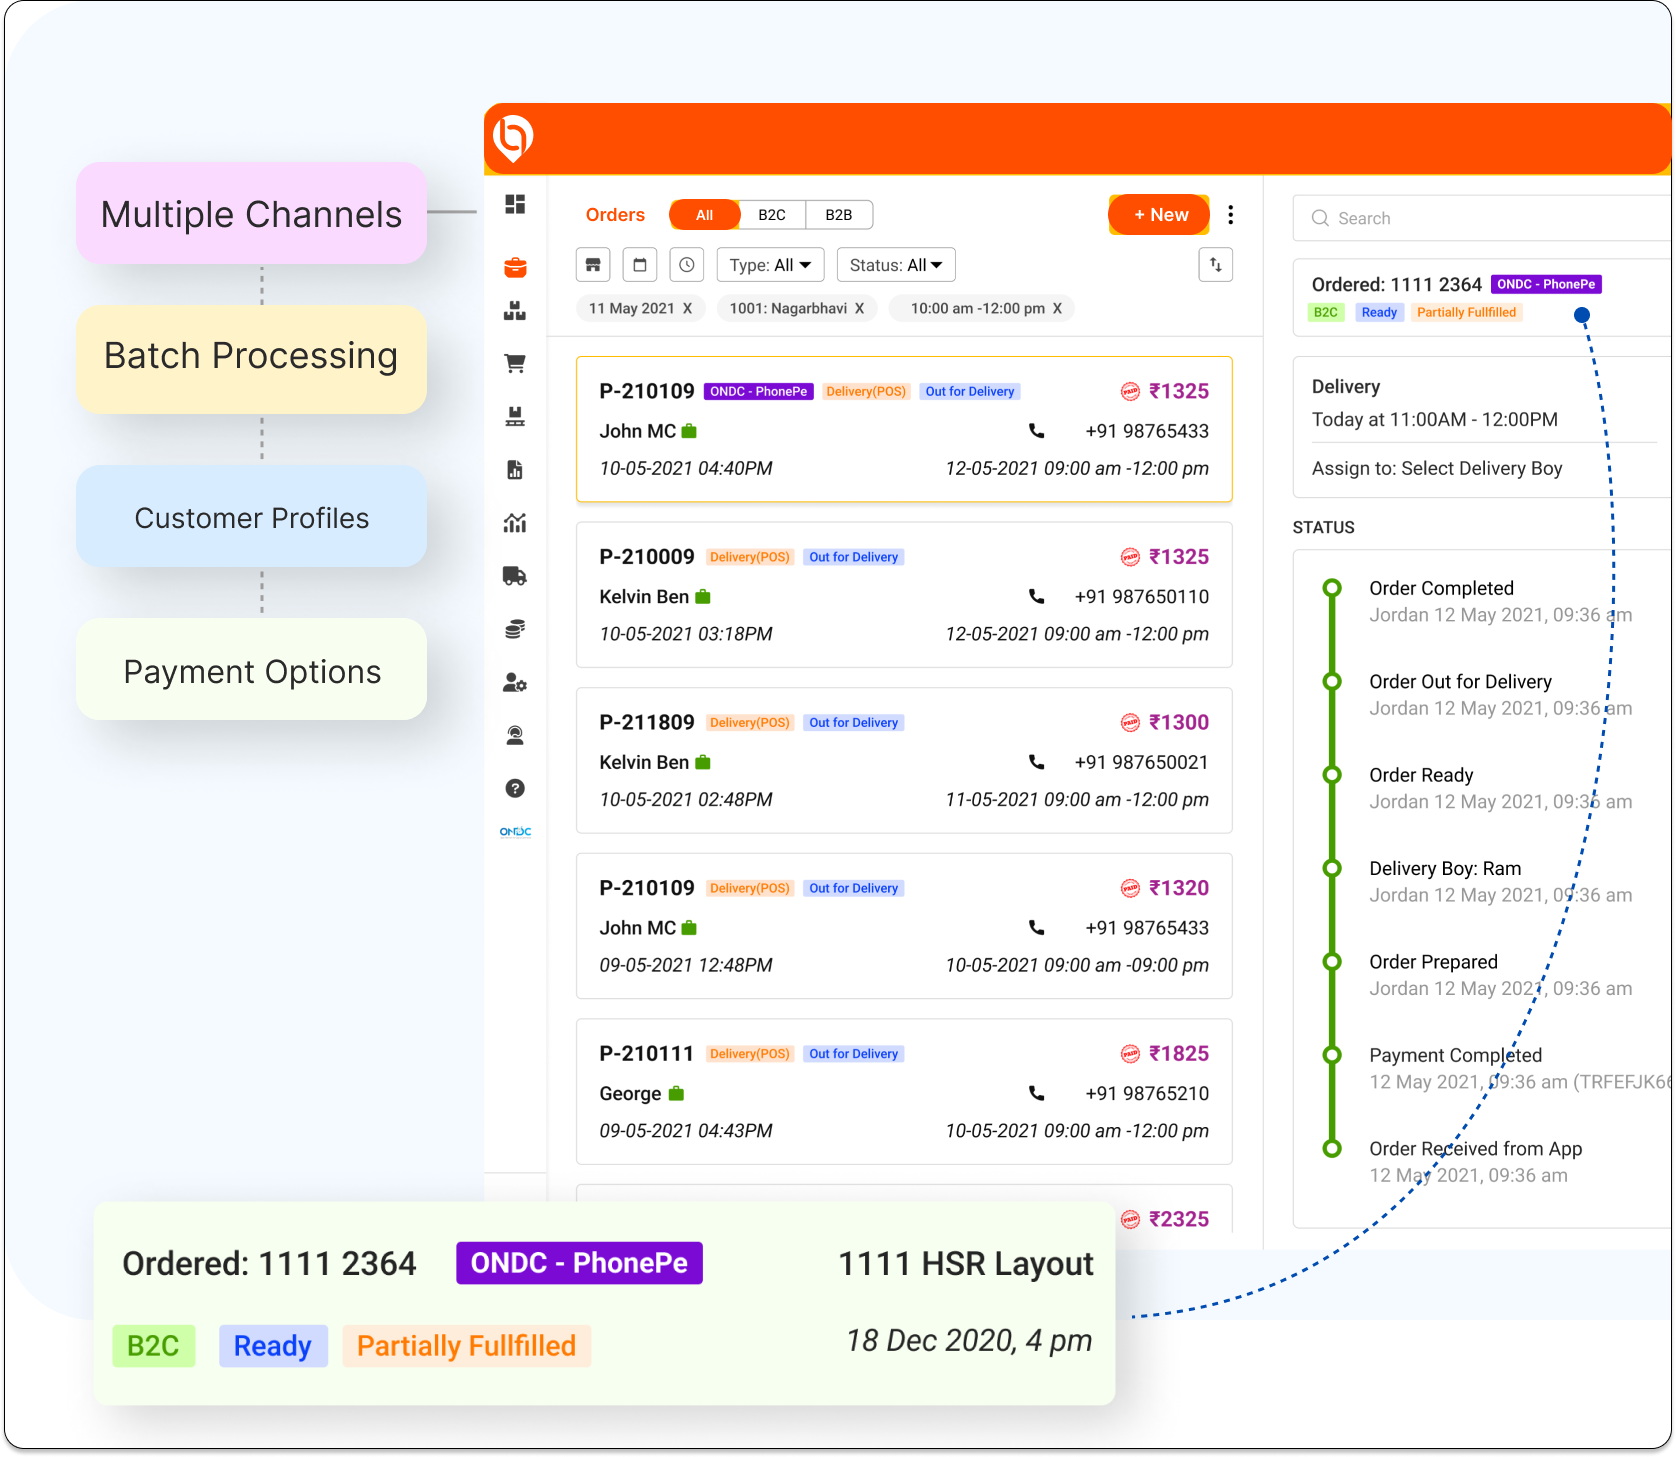The width and height of the screenshot is (1676, 1457).
Task: Open the delivery truck icon
Action: [515, 576]
